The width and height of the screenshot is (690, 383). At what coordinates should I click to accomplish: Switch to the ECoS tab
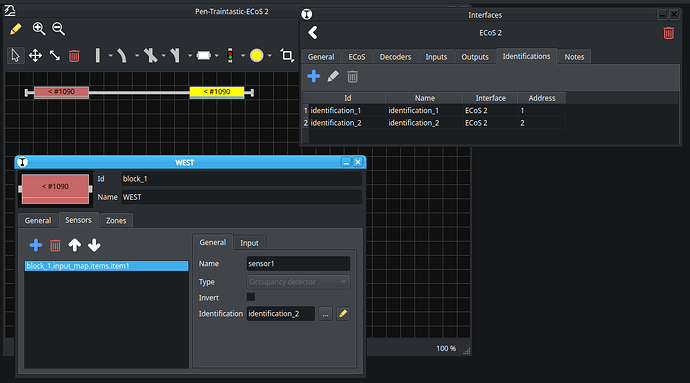point(357,57)
